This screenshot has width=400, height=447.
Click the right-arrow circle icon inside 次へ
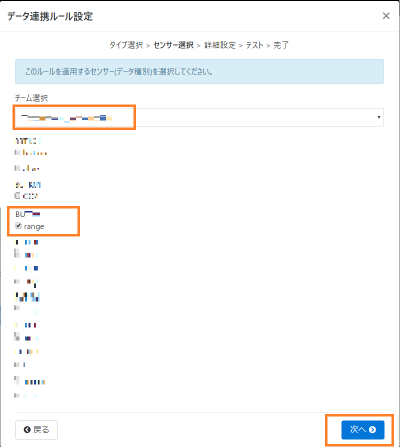[x=373, y=430]
